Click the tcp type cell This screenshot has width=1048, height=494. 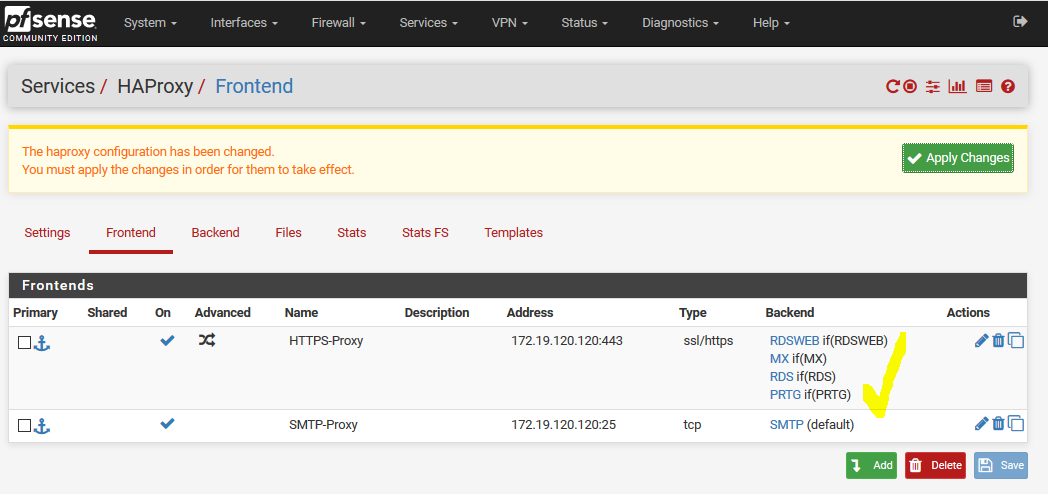click(692, 424)
